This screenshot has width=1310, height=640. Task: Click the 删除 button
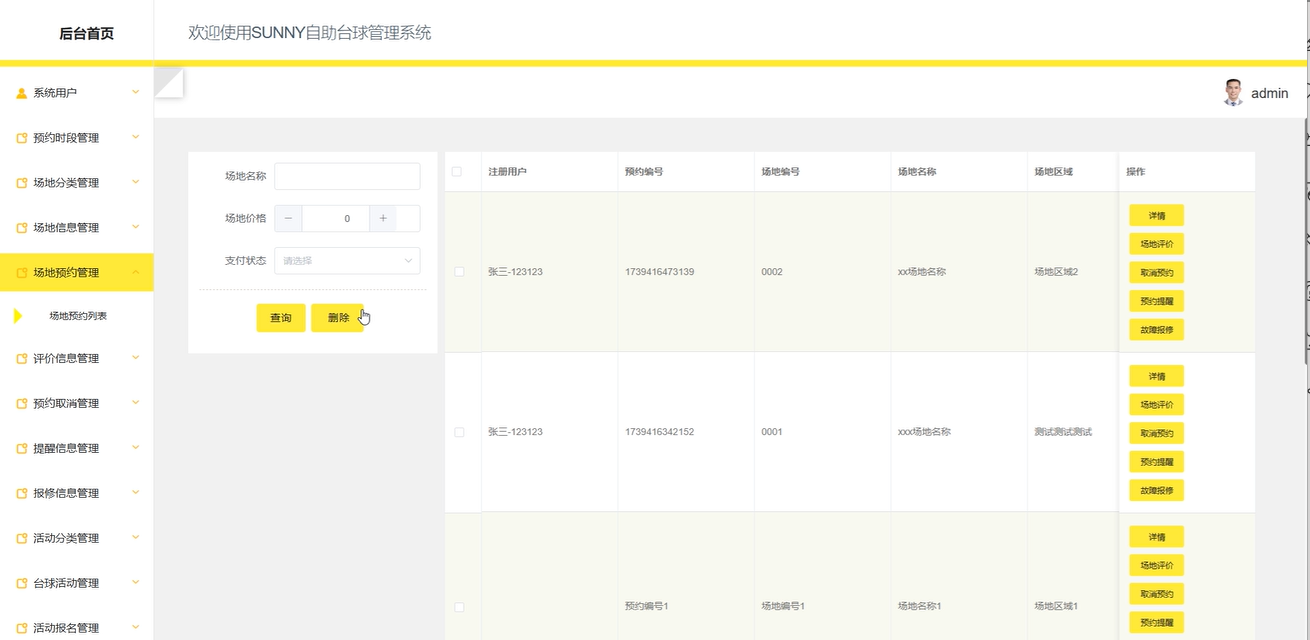coord(337,318)
